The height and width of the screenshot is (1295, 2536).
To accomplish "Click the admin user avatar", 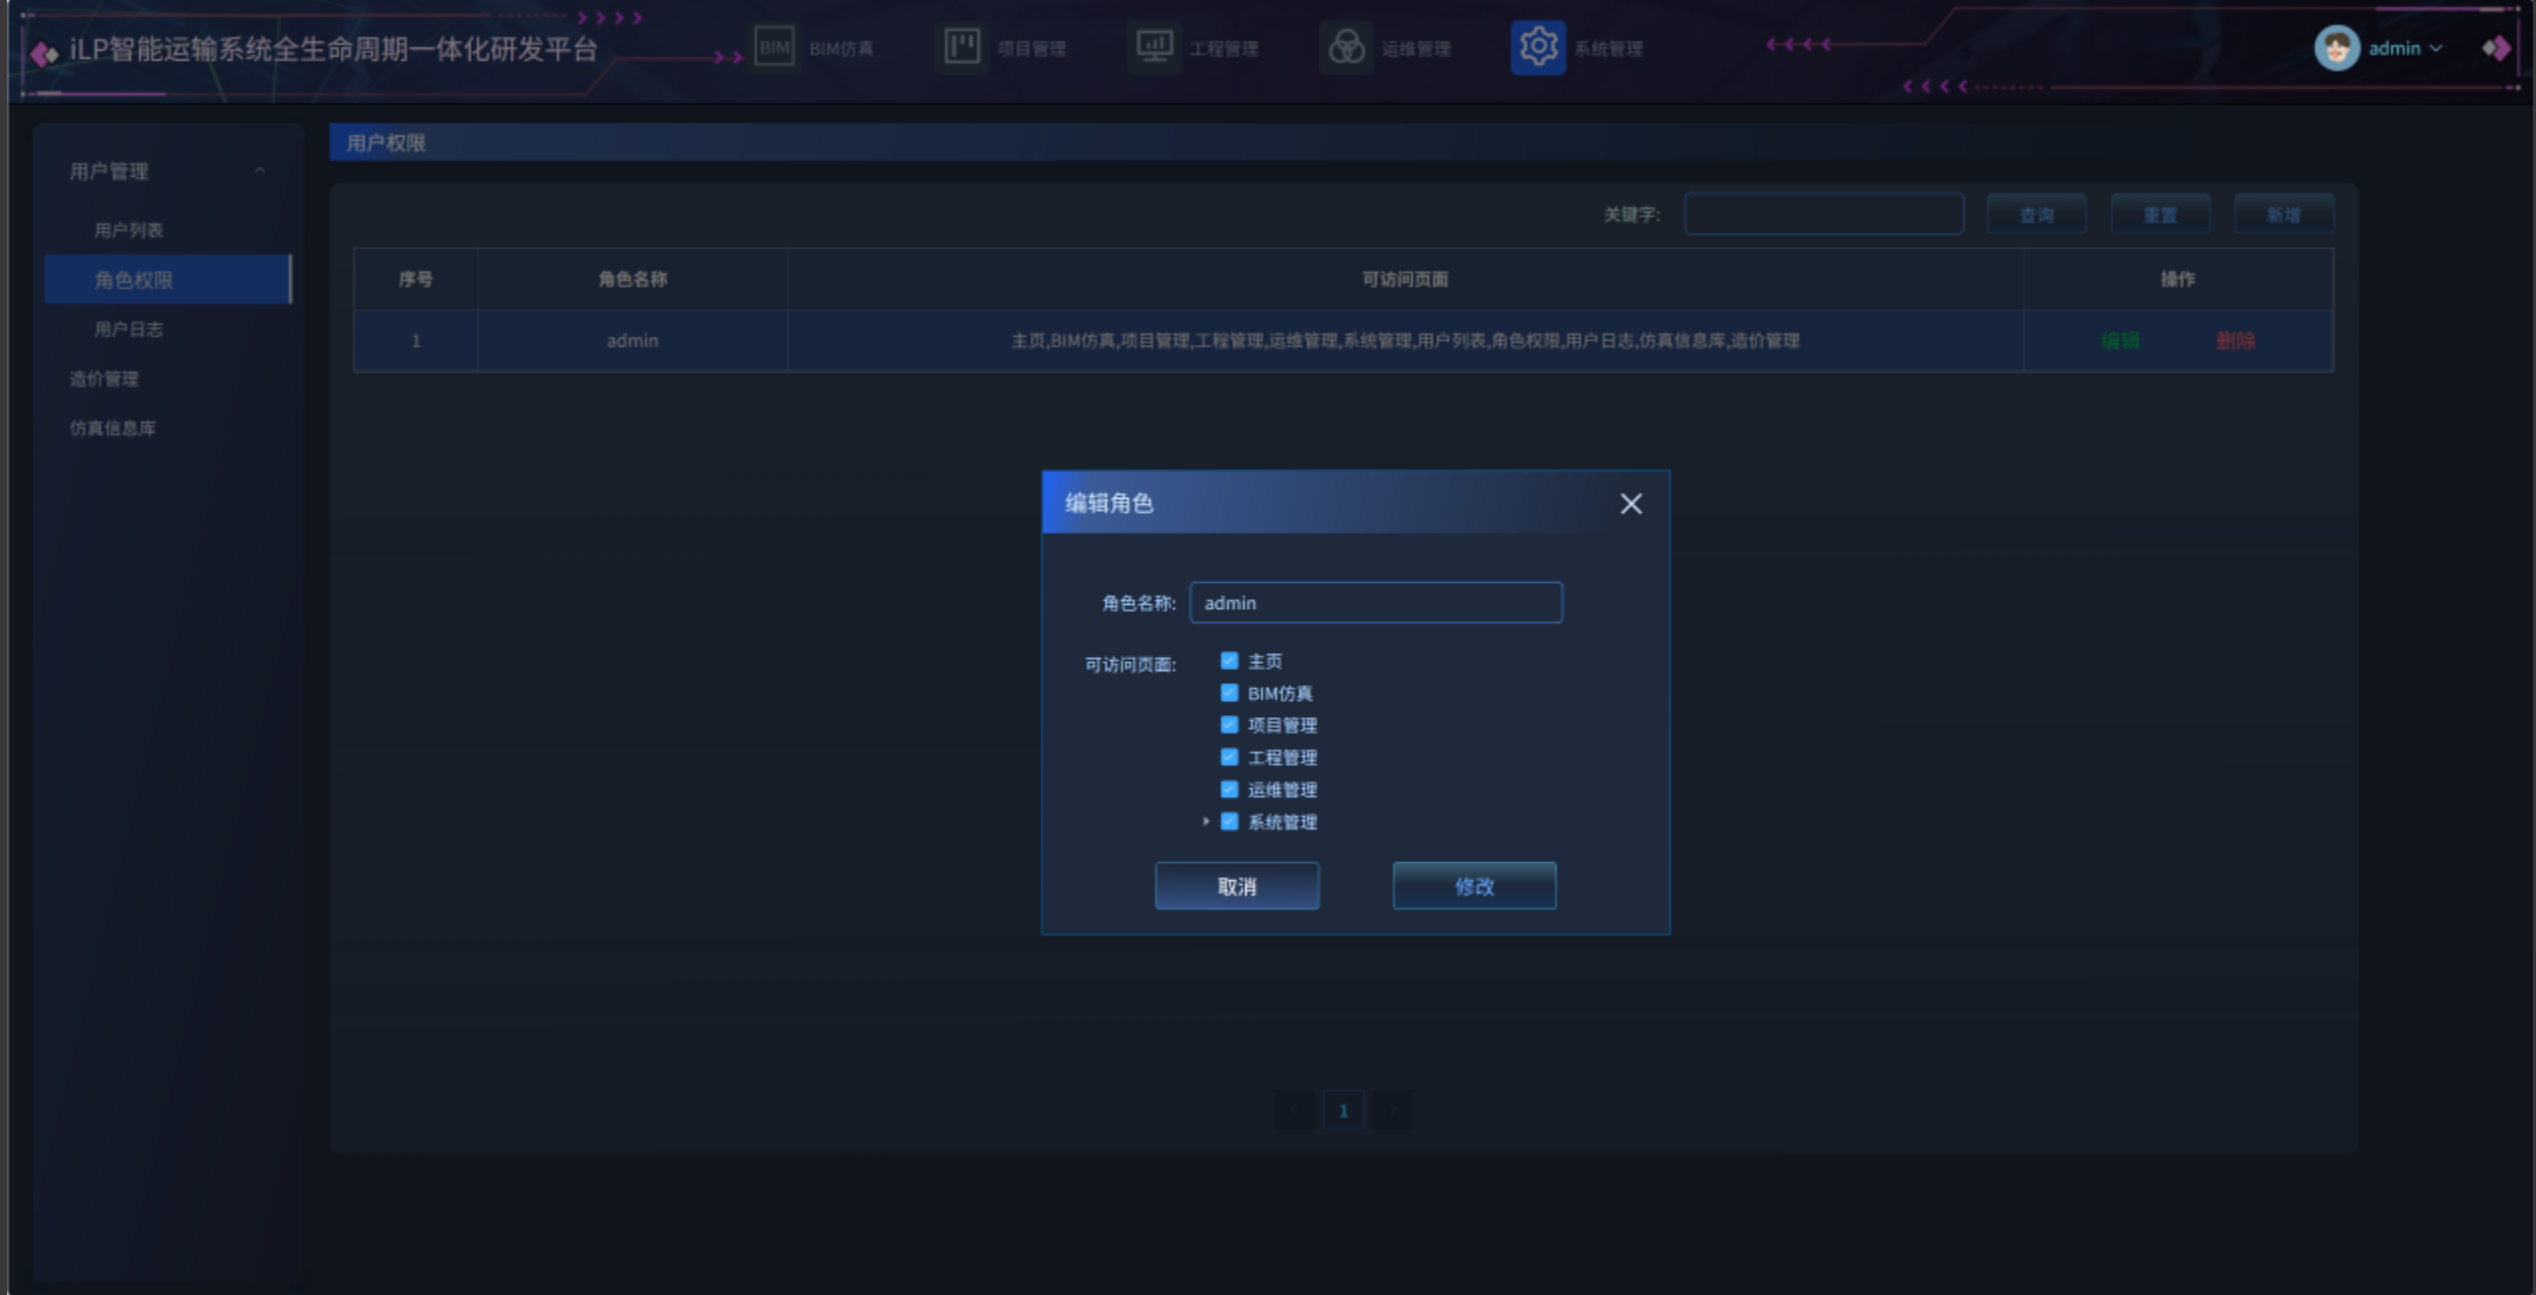I will click(2336, 48).
